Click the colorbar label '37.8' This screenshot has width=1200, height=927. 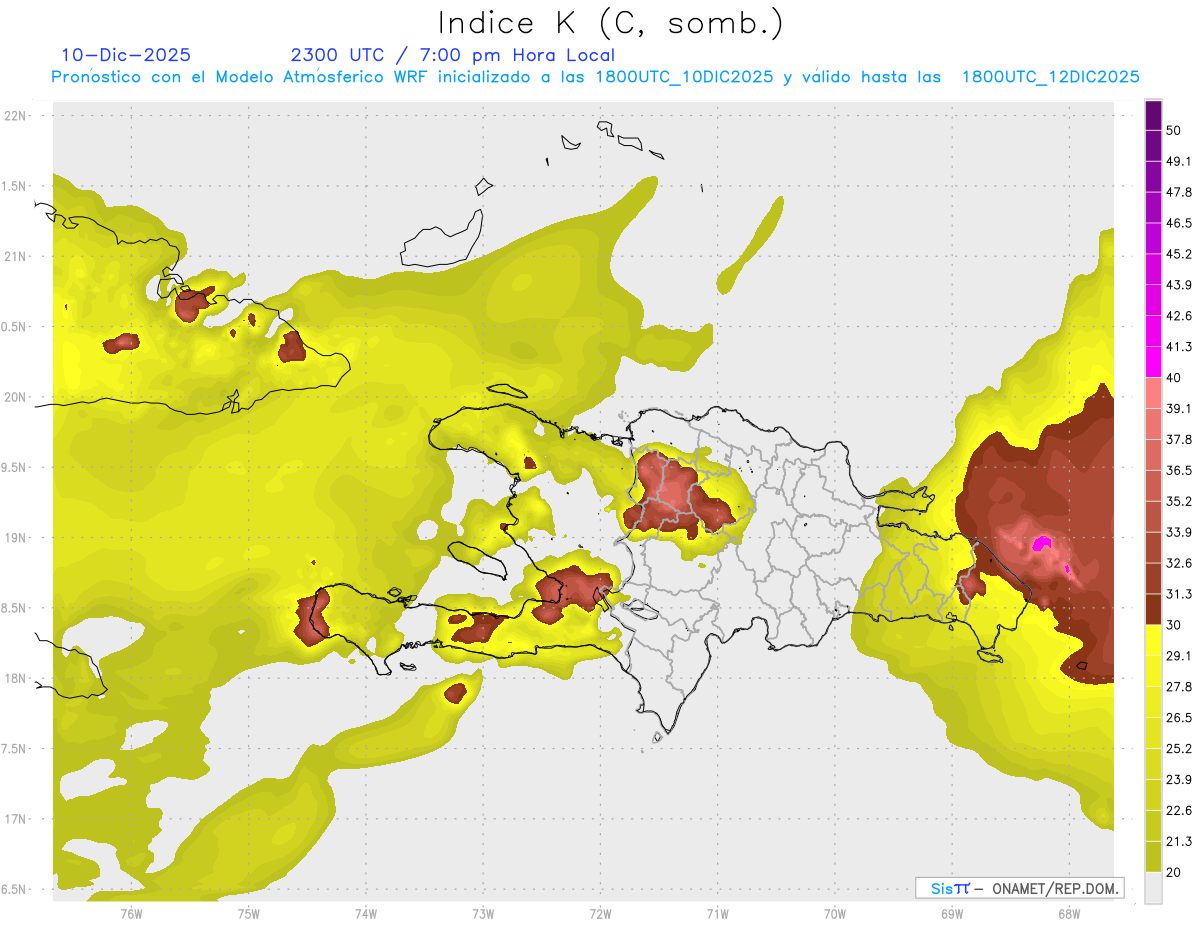[x=1179, y=439]
